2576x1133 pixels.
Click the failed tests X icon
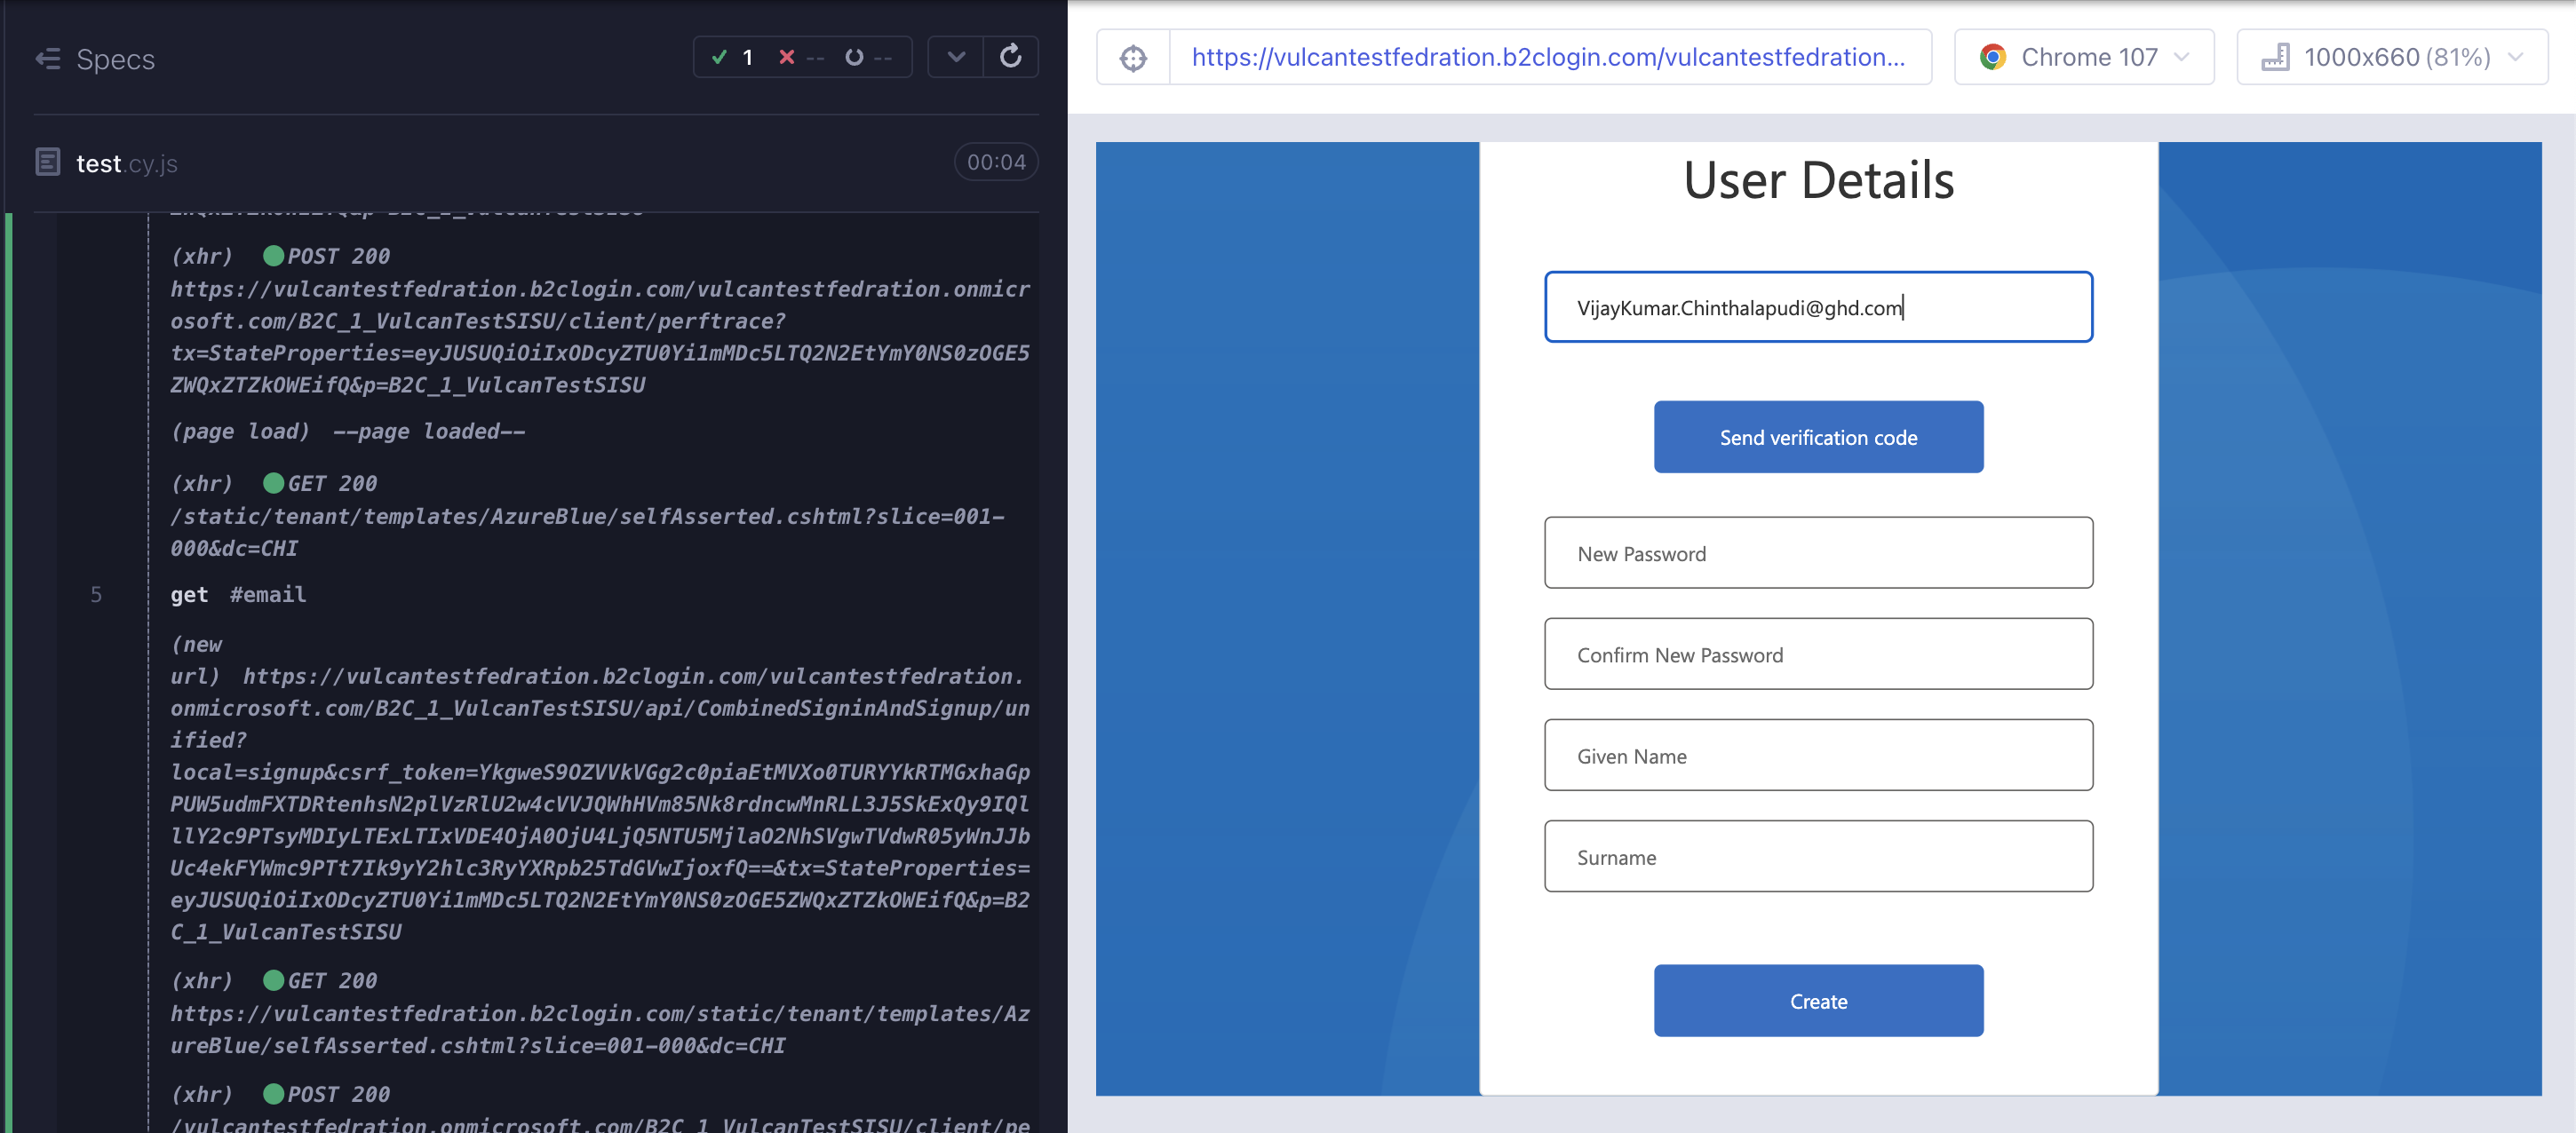point(786,58)
